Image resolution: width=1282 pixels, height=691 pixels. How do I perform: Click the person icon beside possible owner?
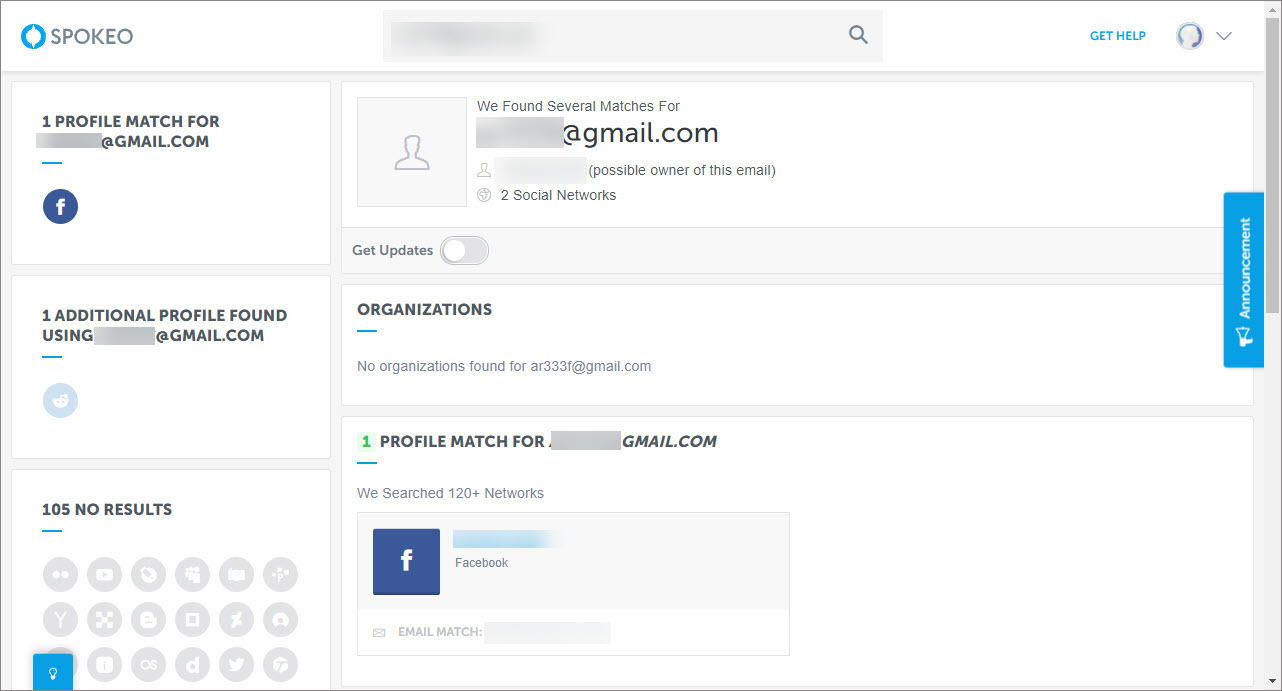485,170
